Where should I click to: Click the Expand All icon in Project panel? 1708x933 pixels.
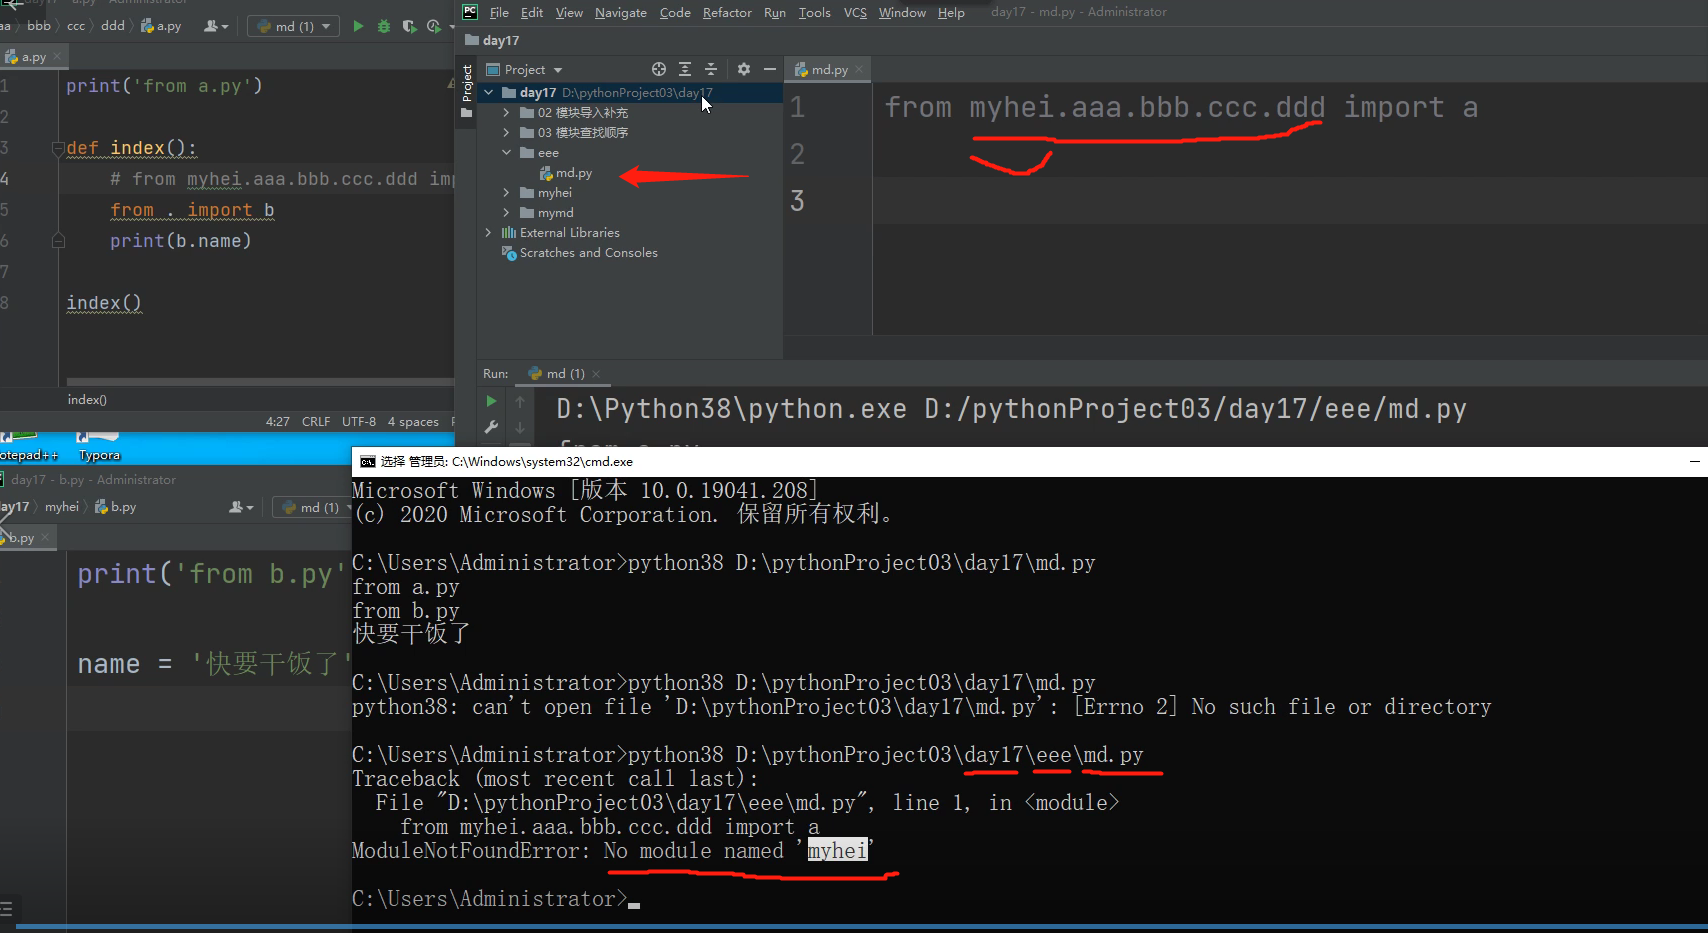[685, 69]
